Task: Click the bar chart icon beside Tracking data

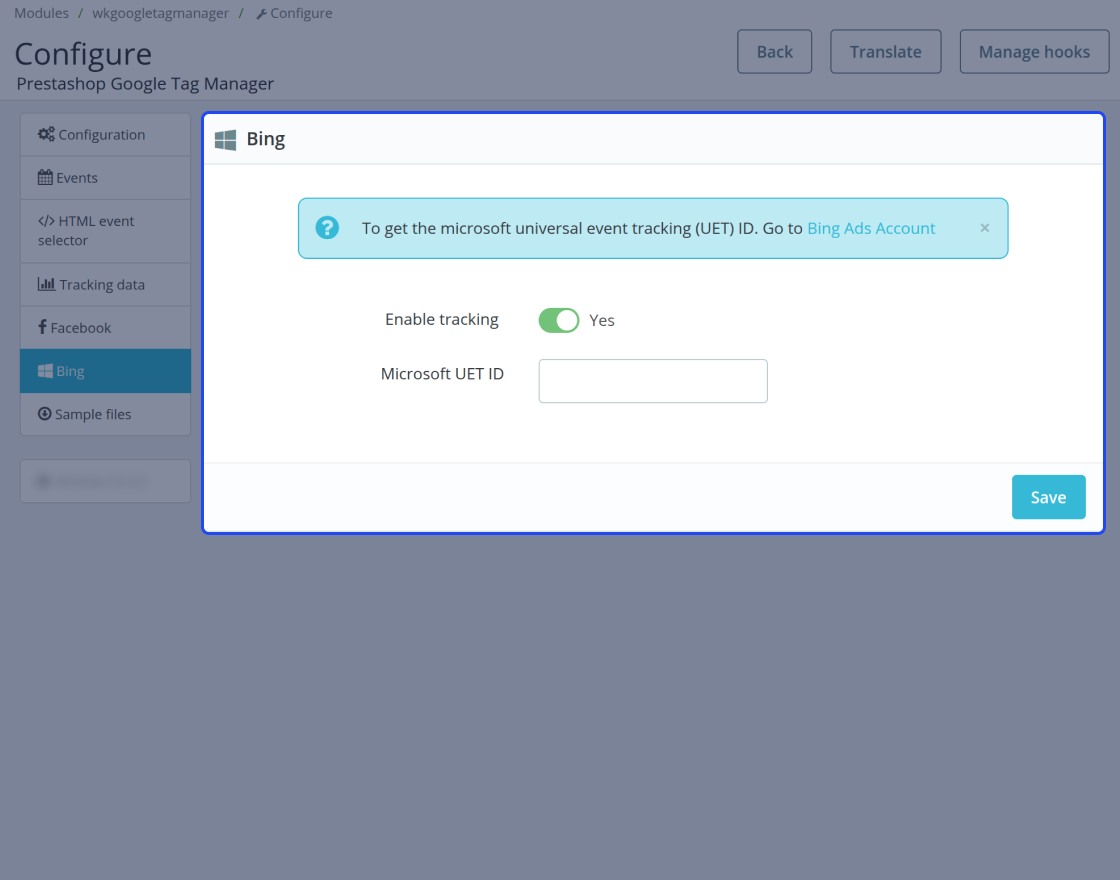Action: [46, 284]
